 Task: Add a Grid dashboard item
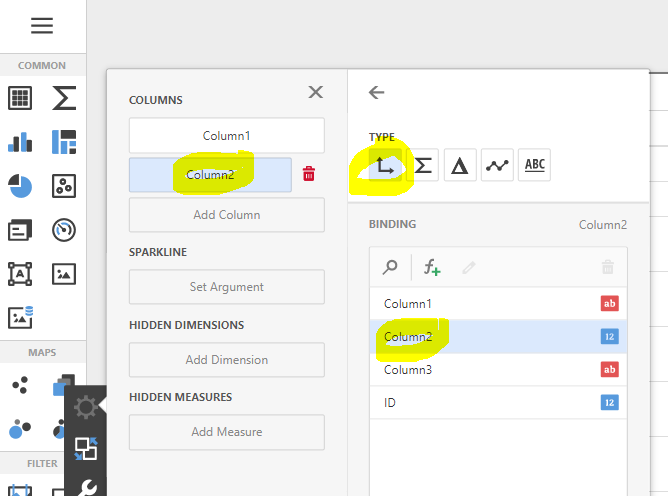tap(20, 98)
